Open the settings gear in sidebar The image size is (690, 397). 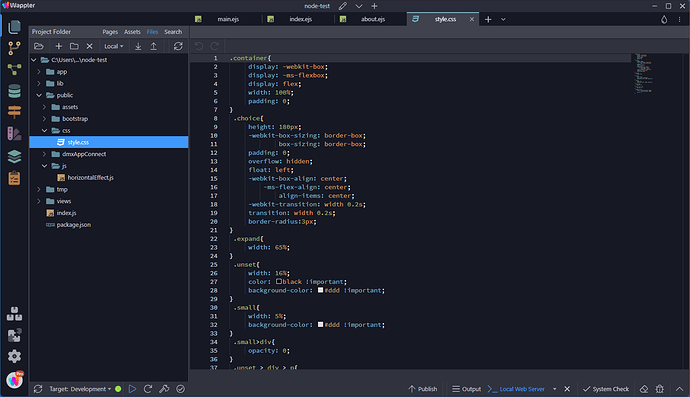(x=14, y=356)
